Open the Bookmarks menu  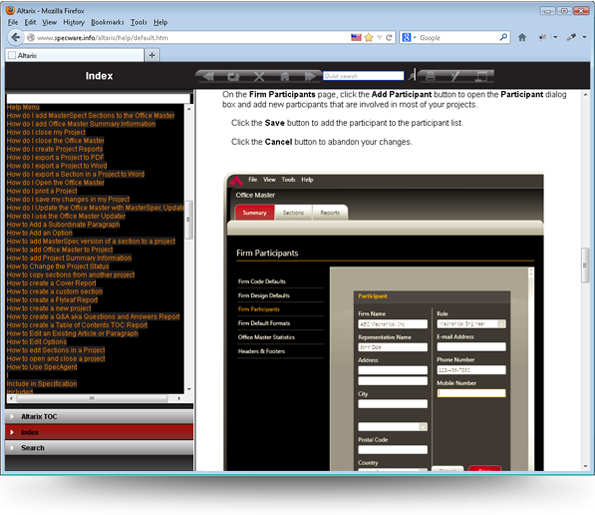tap(107, 22)
